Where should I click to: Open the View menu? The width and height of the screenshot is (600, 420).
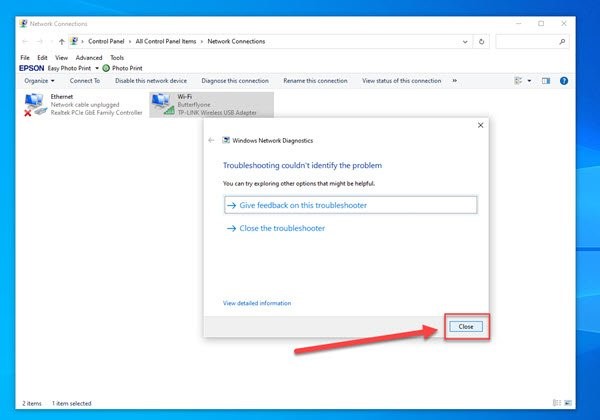(61, 58)
